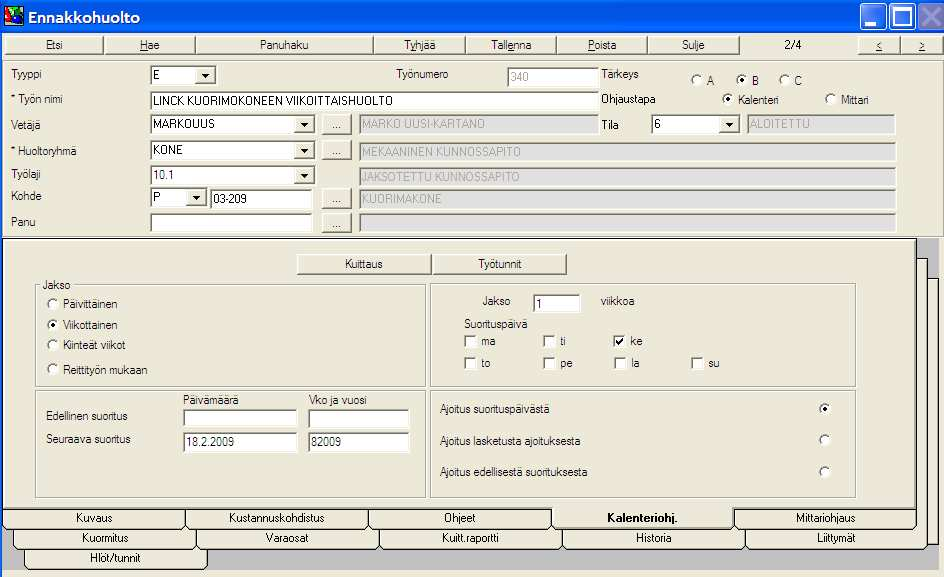Open the Kuitt.raportti tab
This screenshot has height=577, width=944.
pyautogui.click(x=470, y=538)
